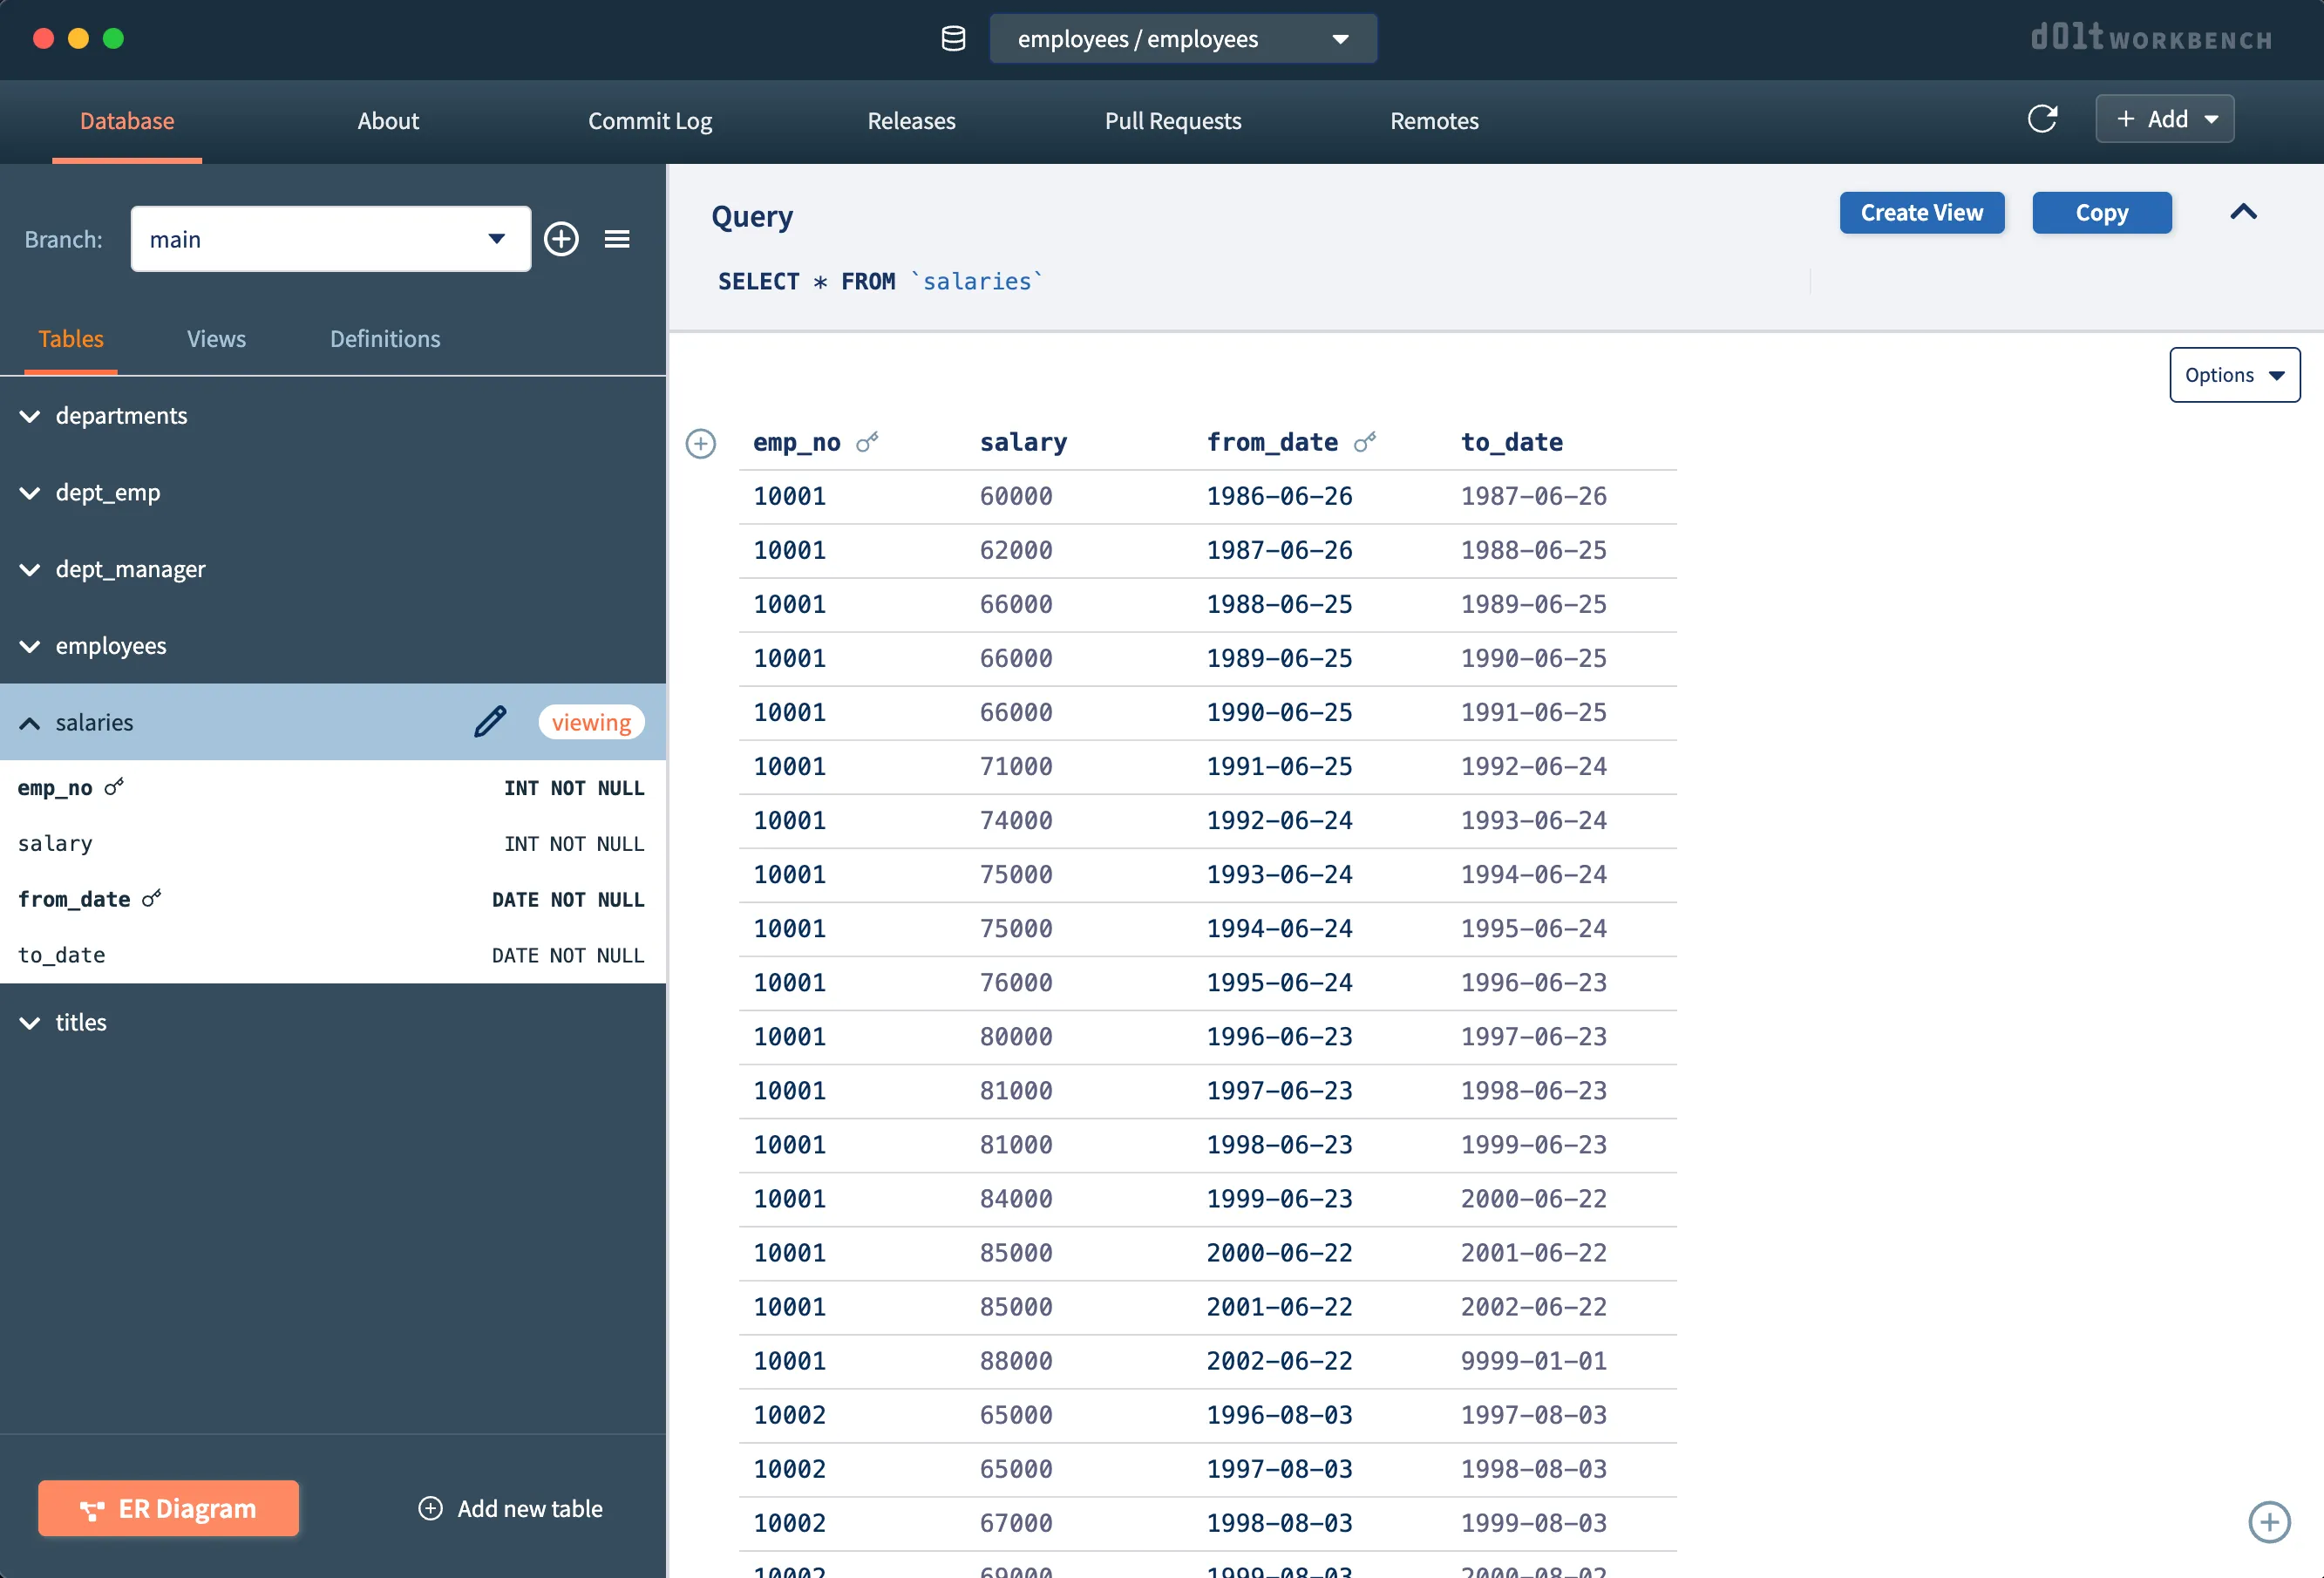Open the employees / employees database selector
Viewport: 2324px width, 1578px height.
(1182, 39)
